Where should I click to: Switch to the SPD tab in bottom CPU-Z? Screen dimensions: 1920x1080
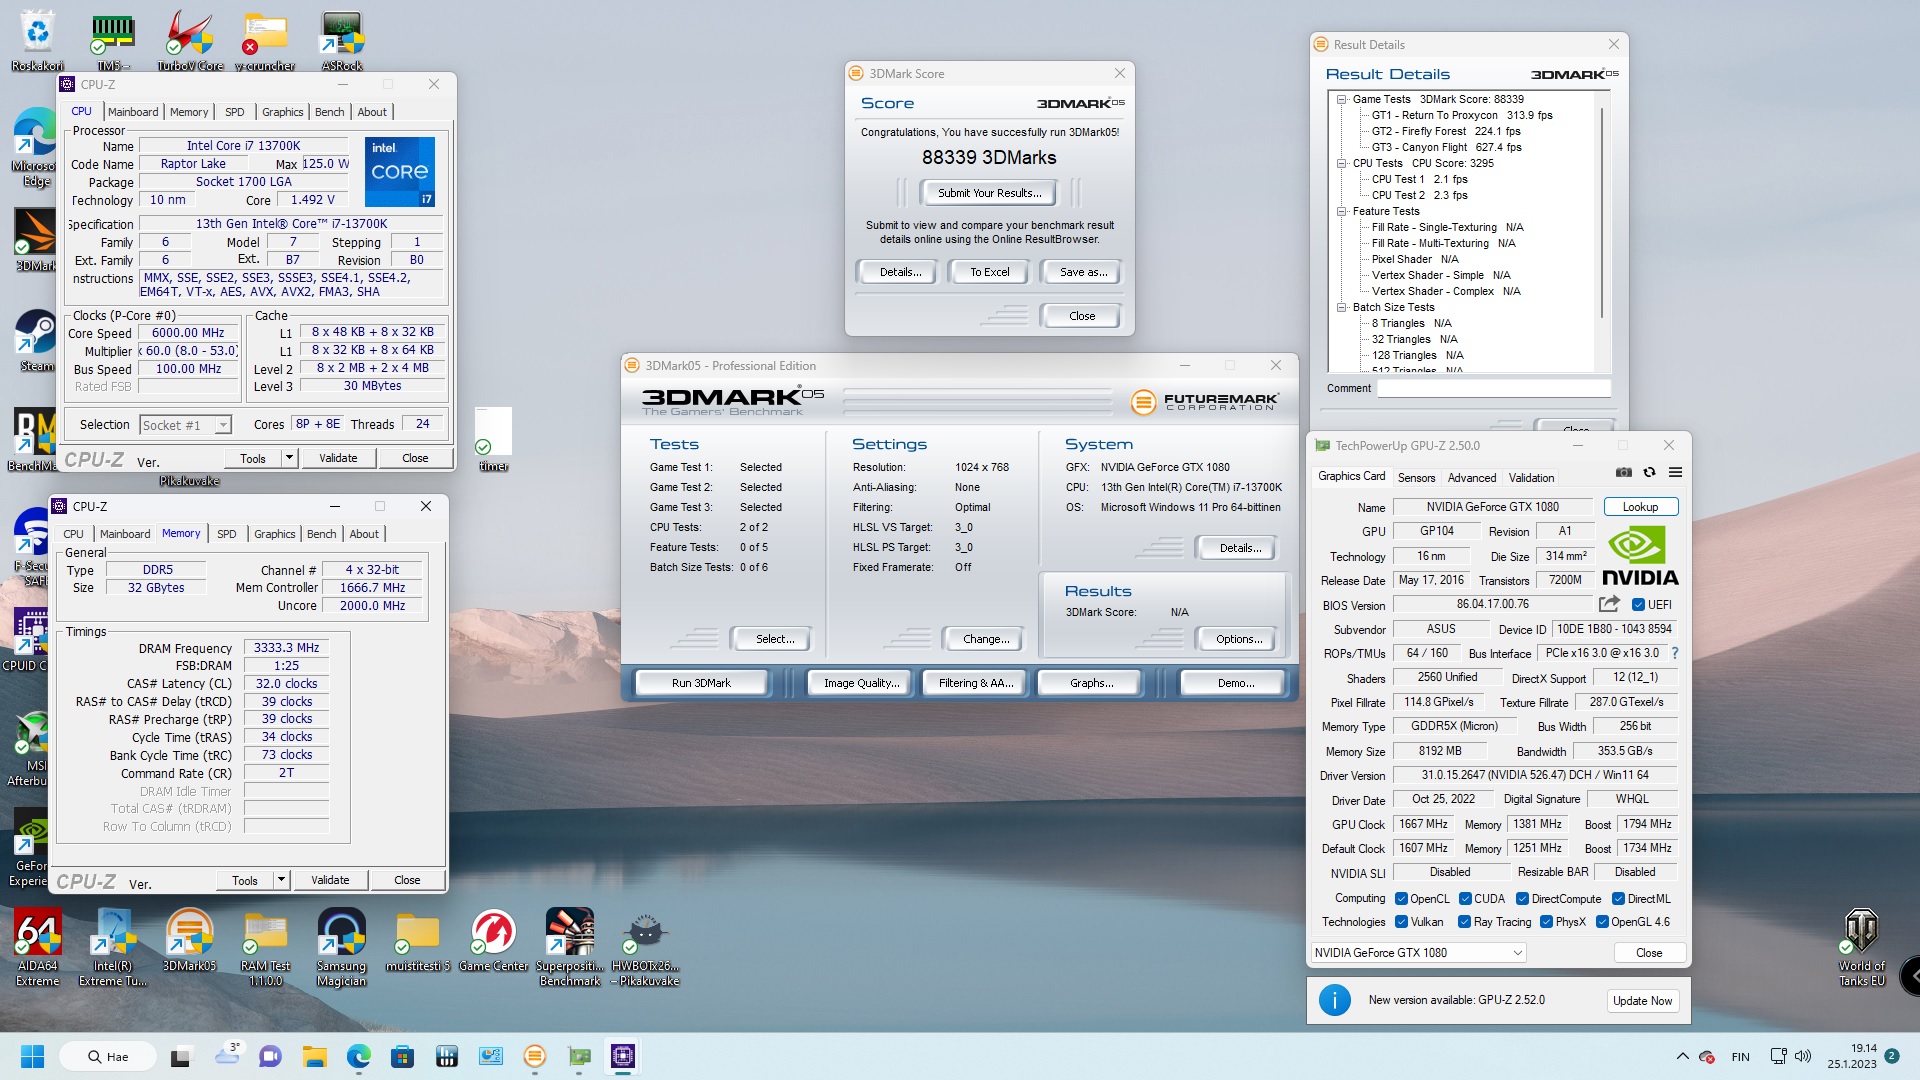point(227,534)
